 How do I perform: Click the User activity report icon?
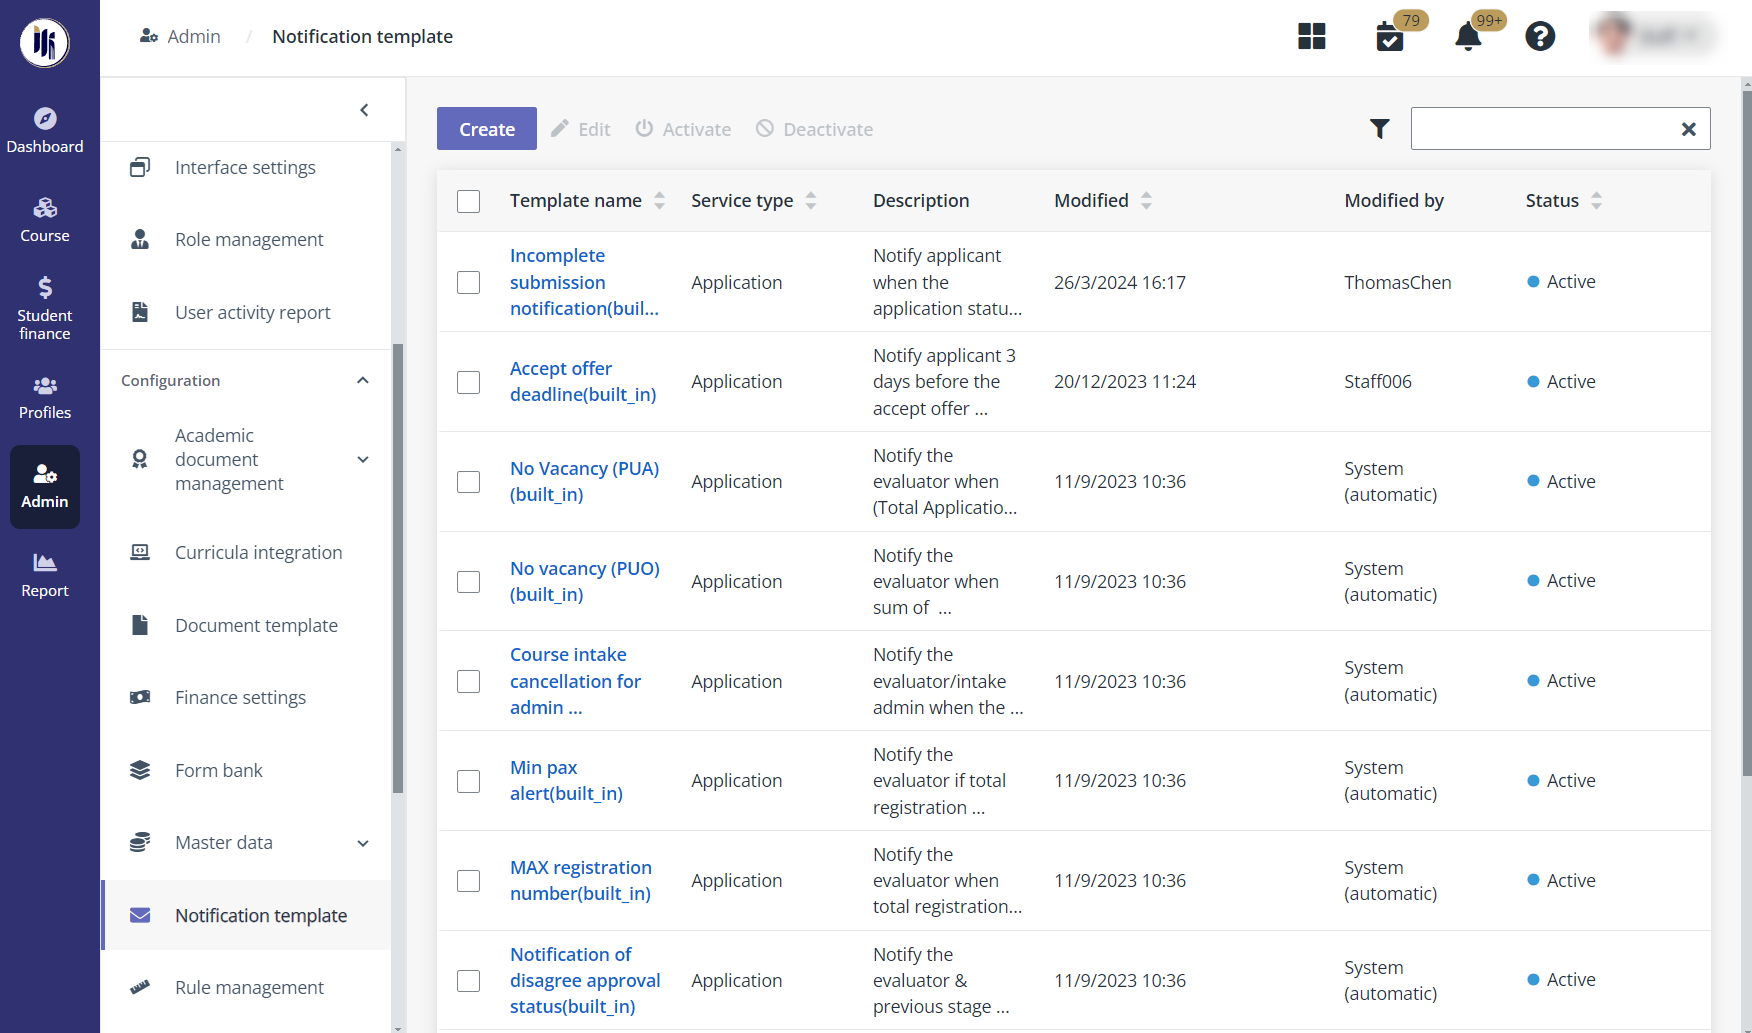pos(140,312)
